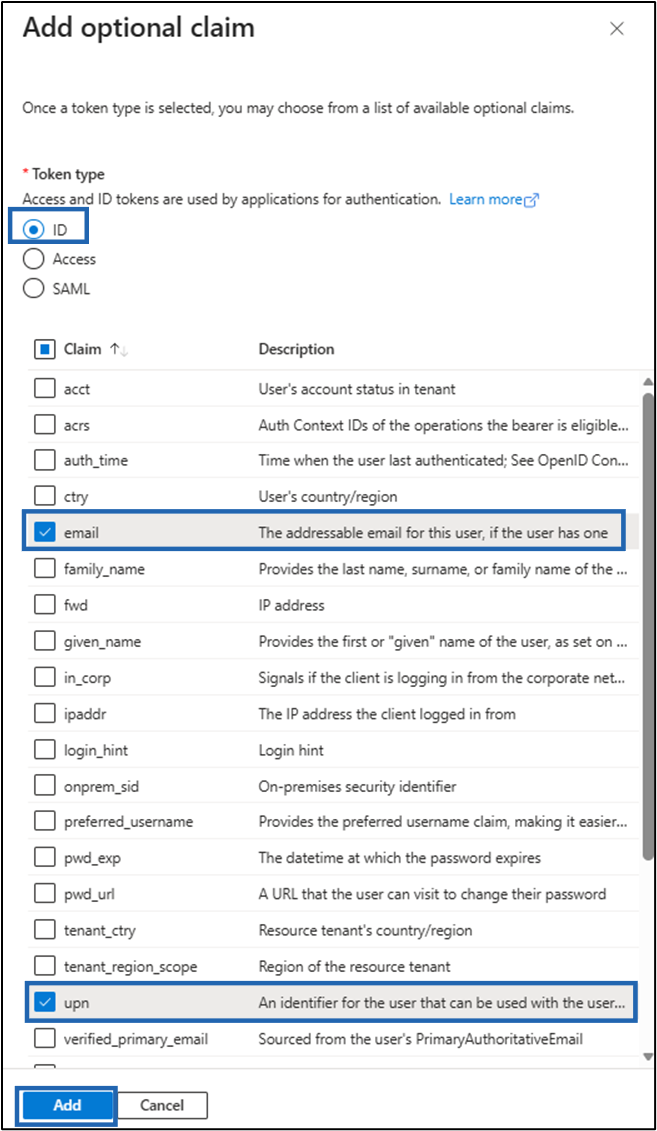Image resolution: width=657 pixels, height=1131 pixels.
Task: Check the acrs claim checkbox
Action: pos(45,425)
